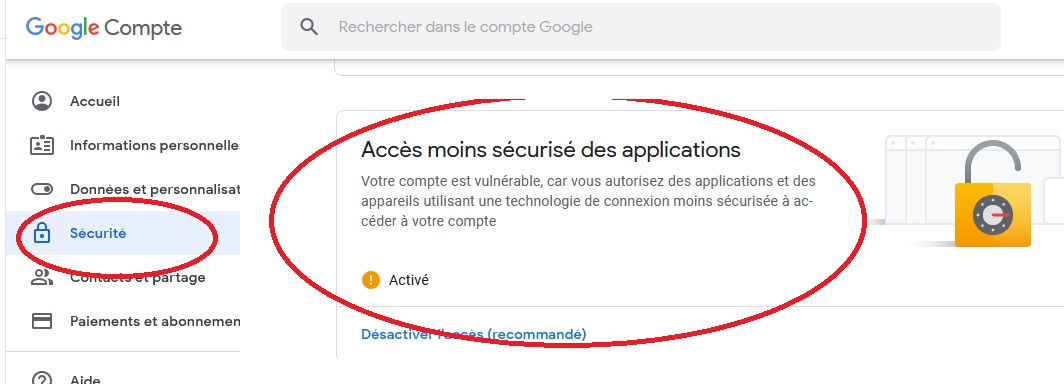Click the Sécurité lock icon

42,233
